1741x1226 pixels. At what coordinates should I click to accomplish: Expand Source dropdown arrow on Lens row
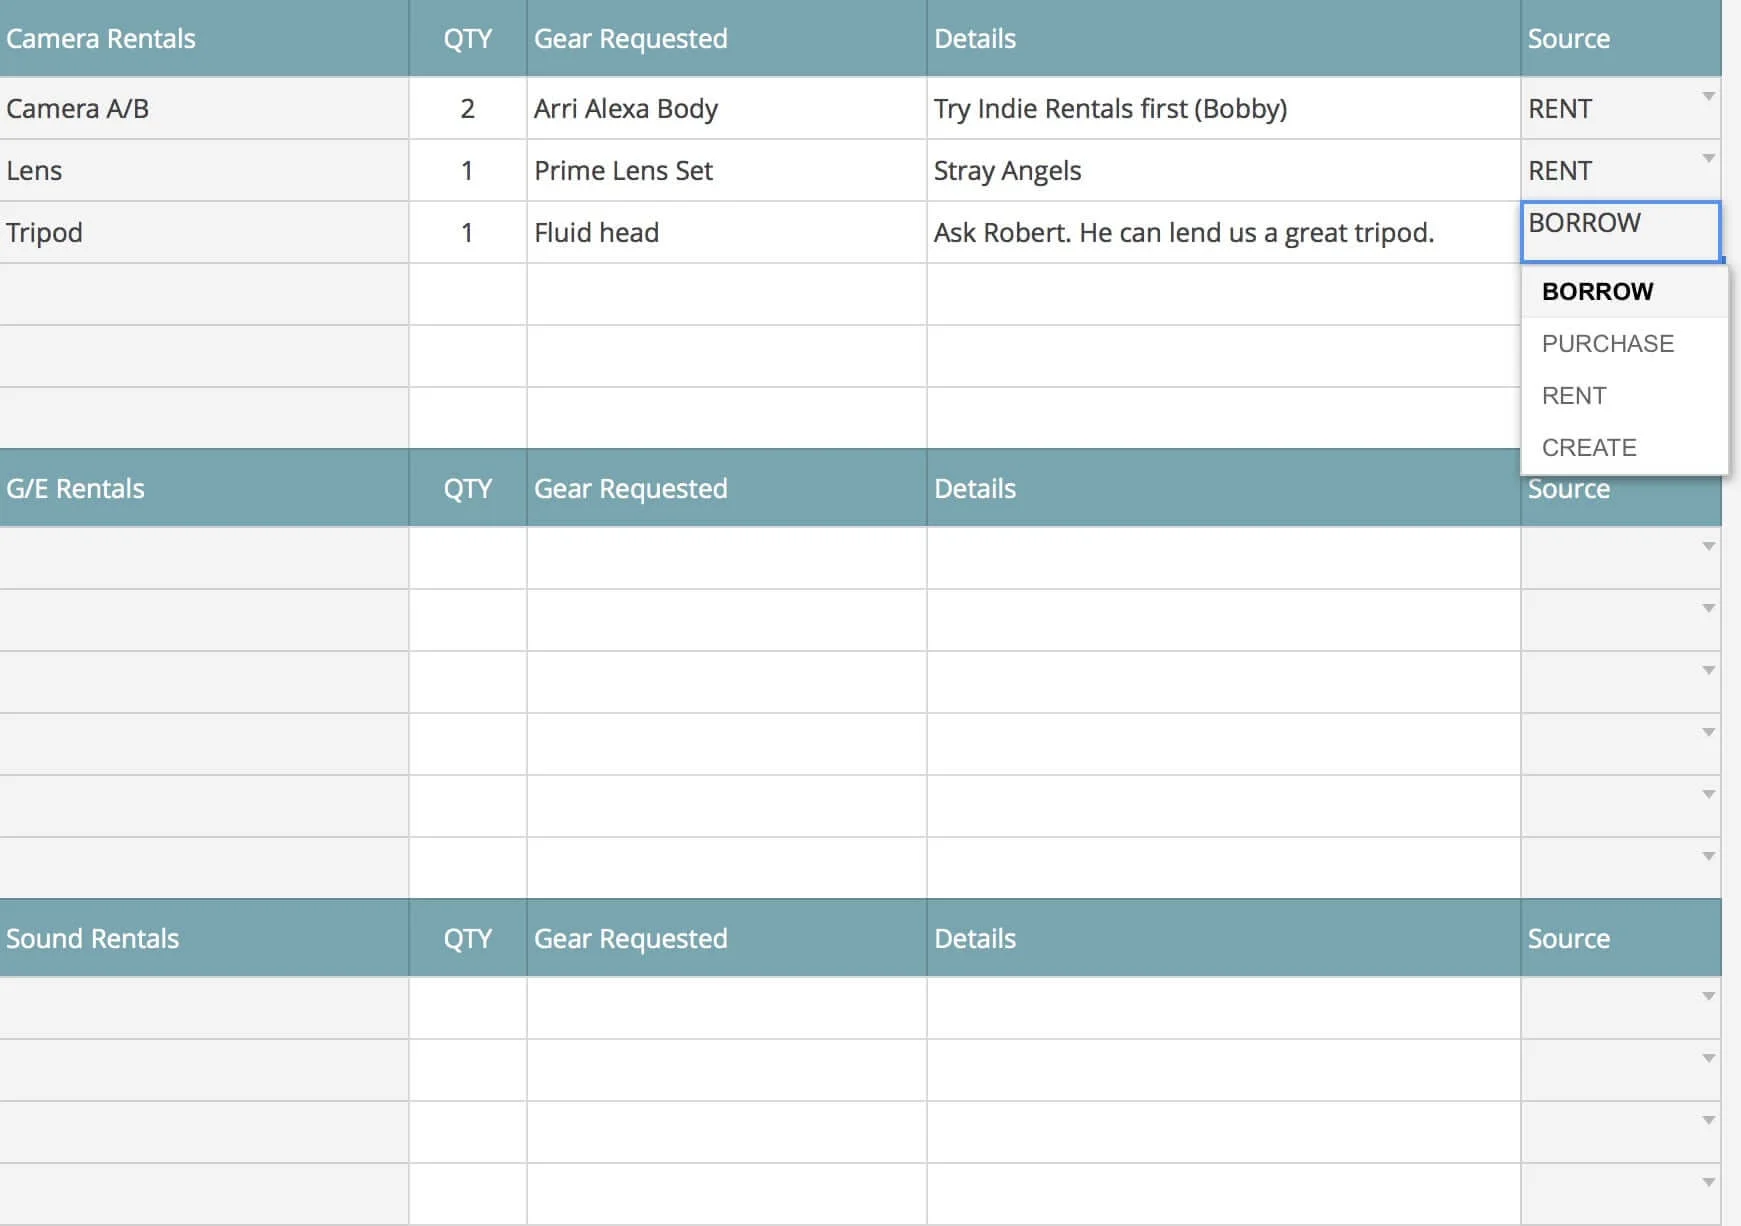point(1708,159)
